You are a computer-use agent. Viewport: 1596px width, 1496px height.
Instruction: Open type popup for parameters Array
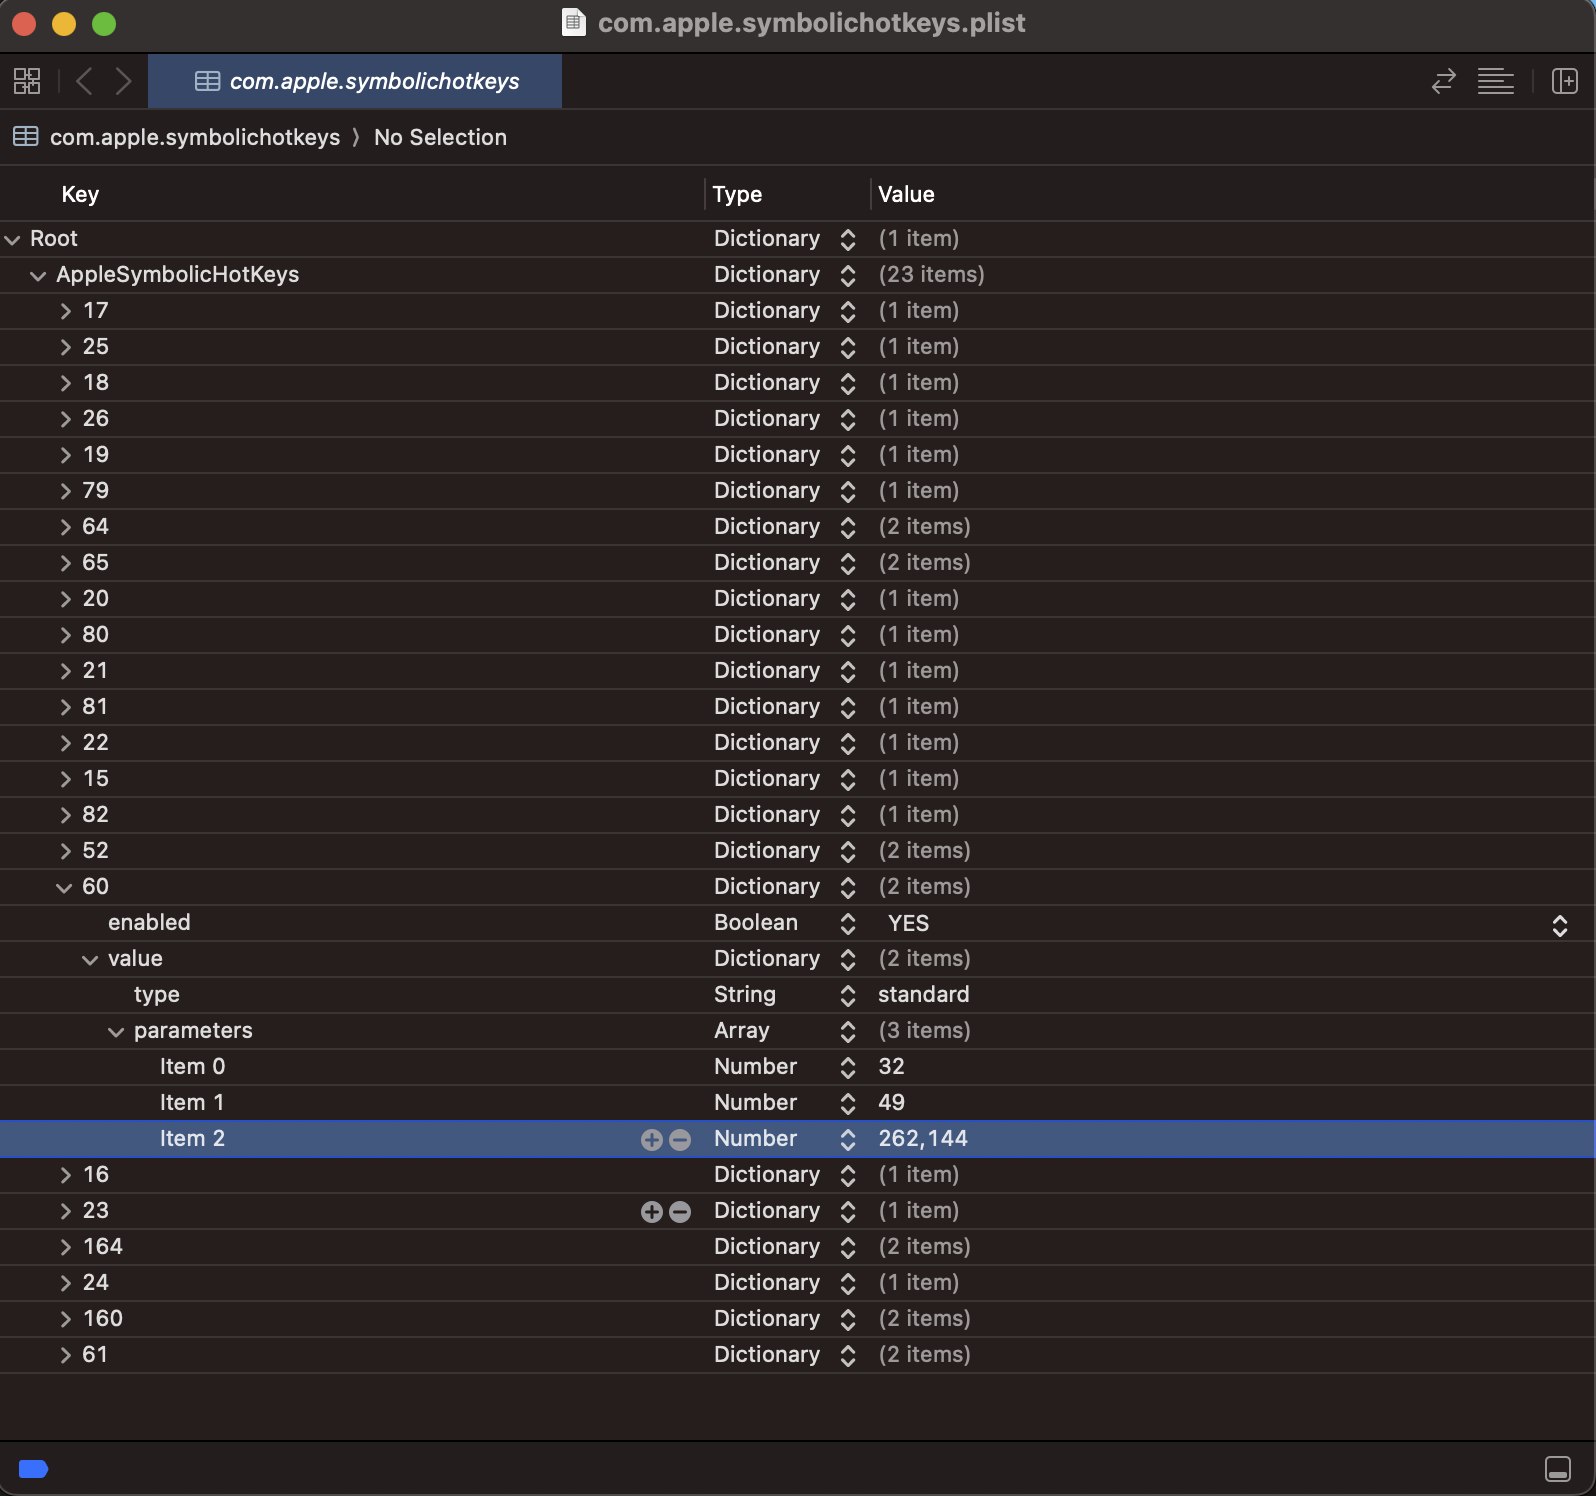(848, 1031)
